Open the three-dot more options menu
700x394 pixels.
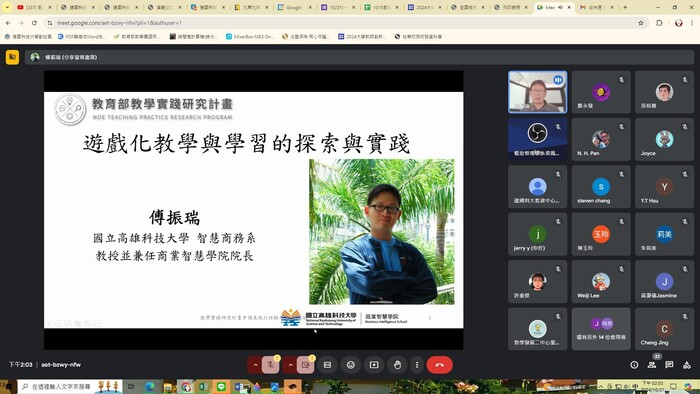(417, 365)
